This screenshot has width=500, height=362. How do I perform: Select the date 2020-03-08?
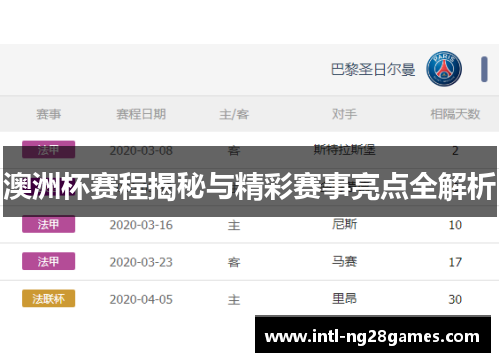click(x=141, y=151)
